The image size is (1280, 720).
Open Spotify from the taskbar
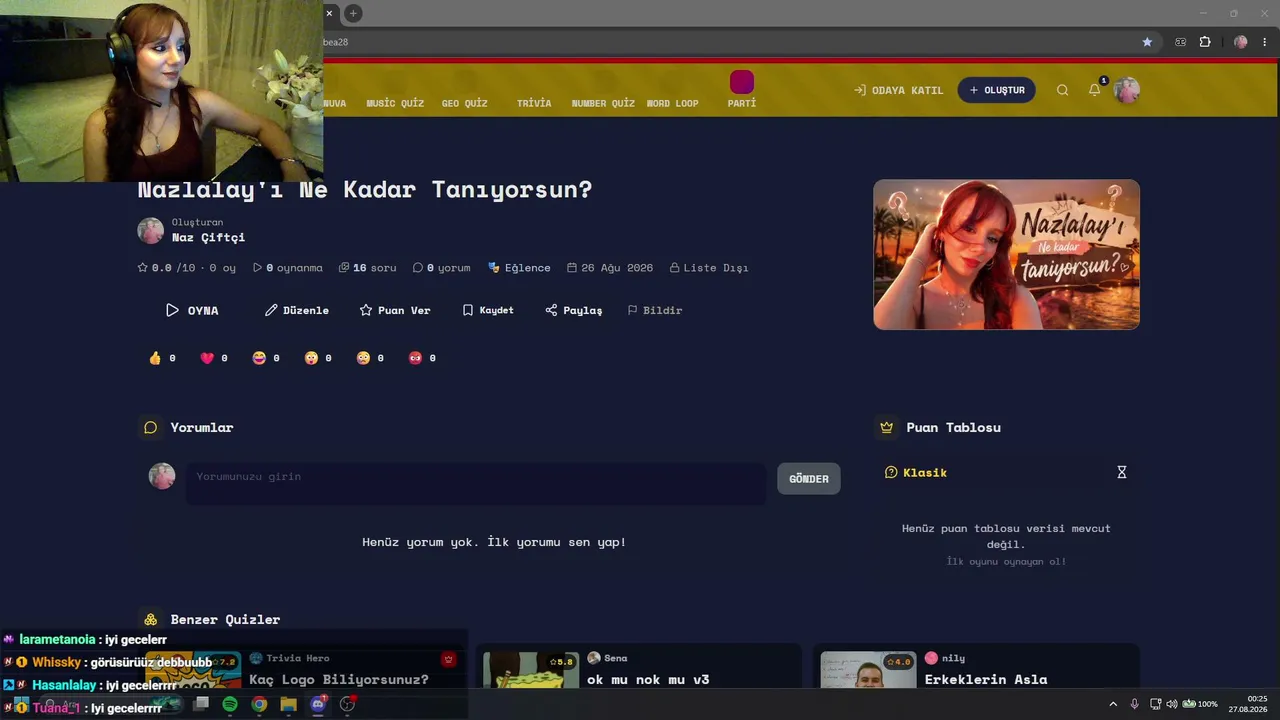230,704
